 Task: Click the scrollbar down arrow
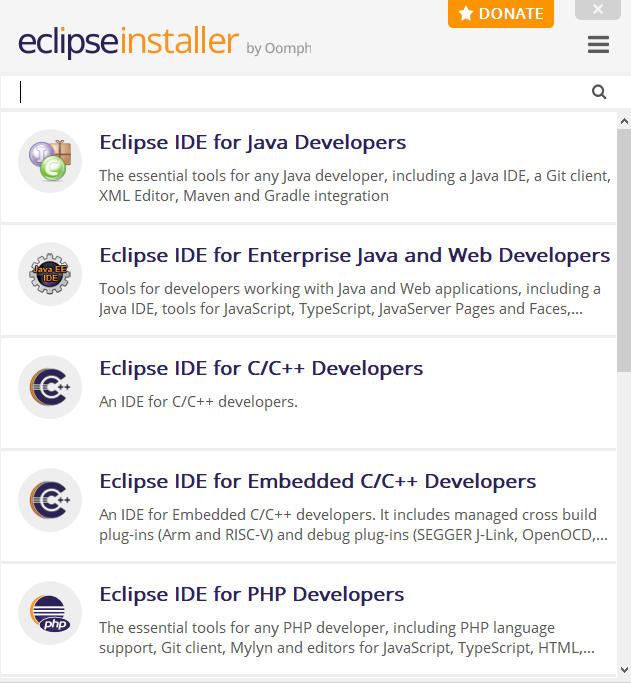[624, 669]
